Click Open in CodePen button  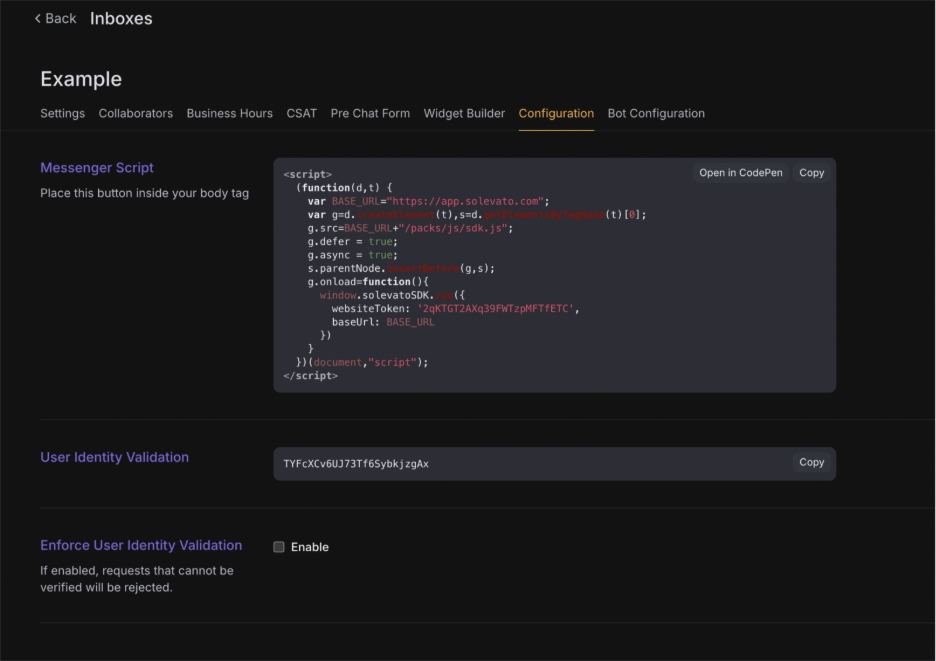741,173
